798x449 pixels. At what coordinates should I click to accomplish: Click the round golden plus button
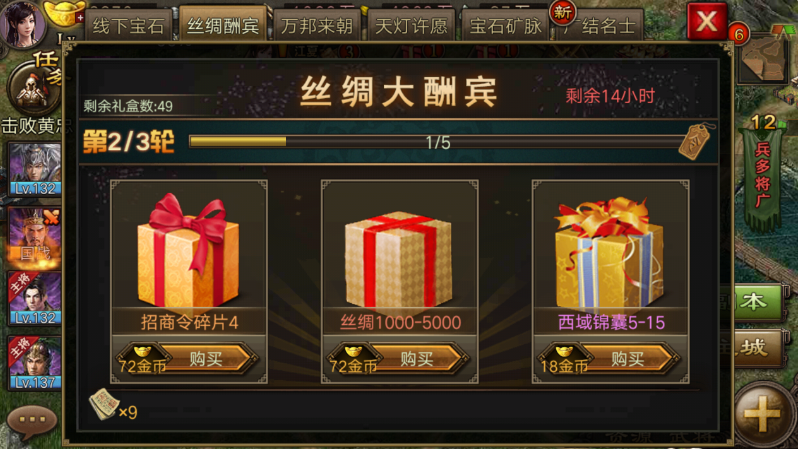pyautogui.click(x=762, y=414)
